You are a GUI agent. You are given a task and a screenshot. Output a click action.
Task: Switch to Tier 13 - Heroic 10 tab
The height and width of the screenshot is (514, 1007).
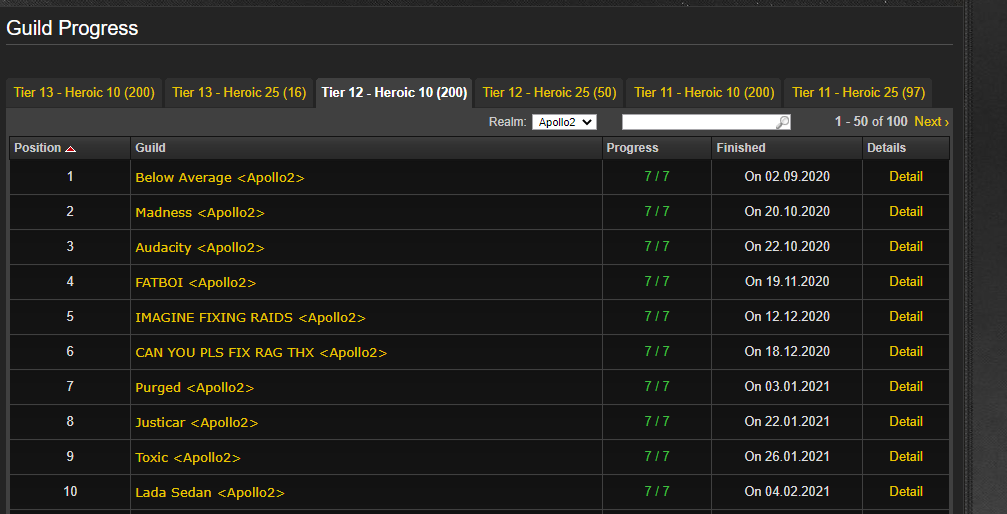click(x=84, y=93)
